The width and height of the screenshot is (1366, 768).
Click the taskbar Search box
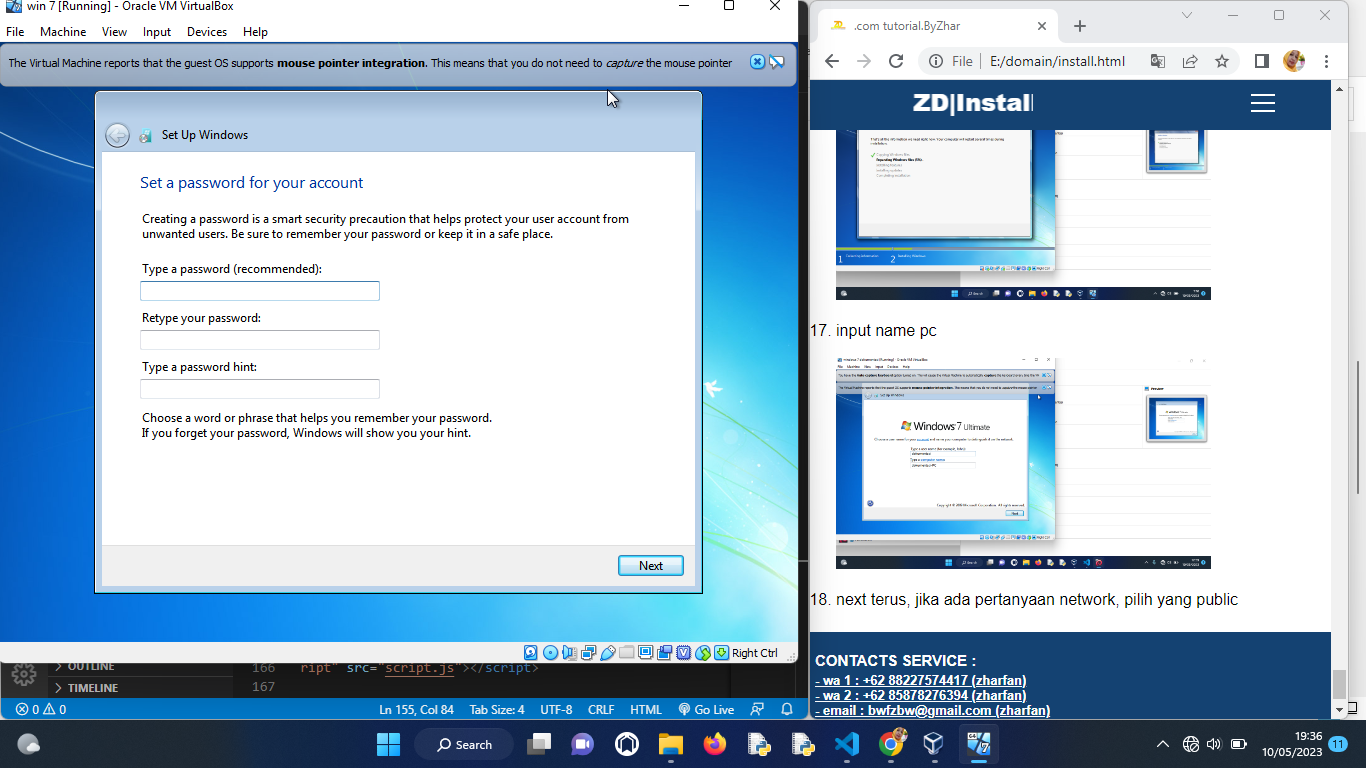(464, 744)
